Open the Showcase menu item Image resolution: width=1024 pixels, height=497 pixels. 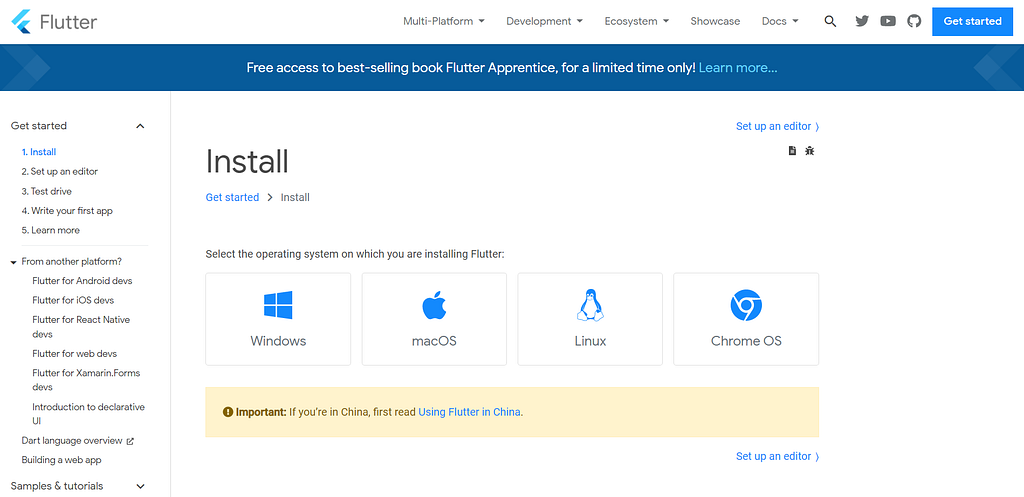[715, 21]
